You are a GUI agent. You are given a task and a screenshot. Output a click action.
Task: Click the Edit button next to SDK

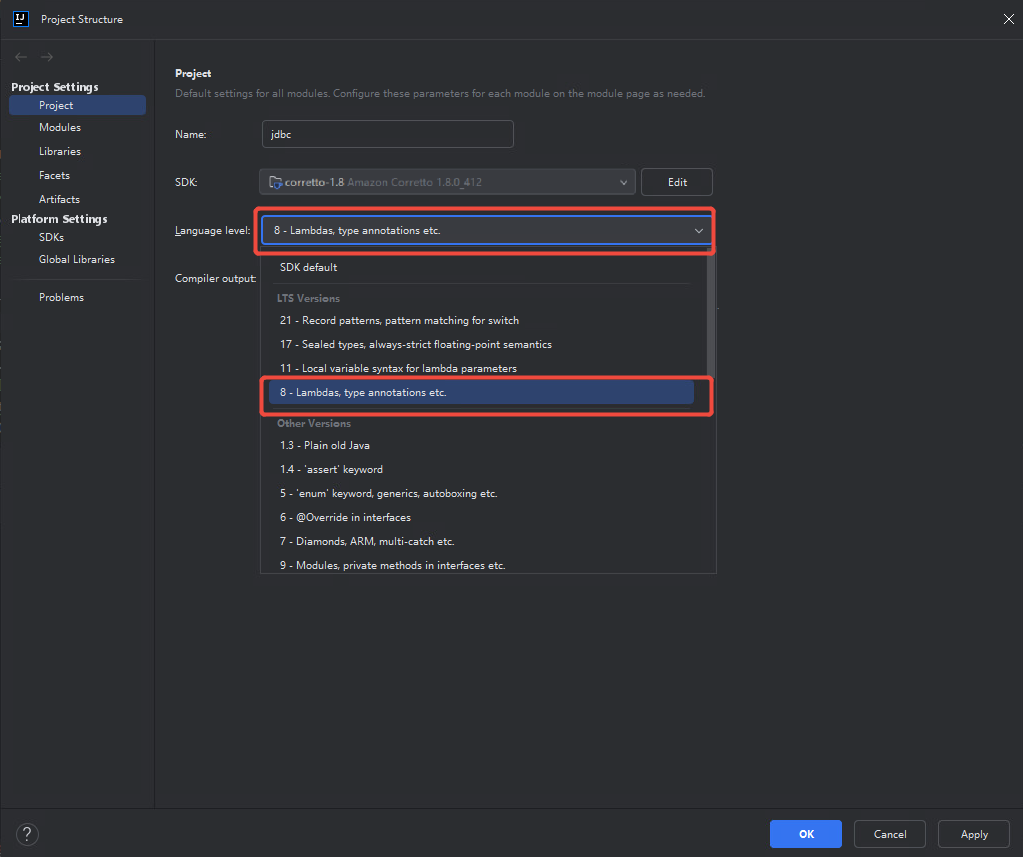click(x=677, y=182)
